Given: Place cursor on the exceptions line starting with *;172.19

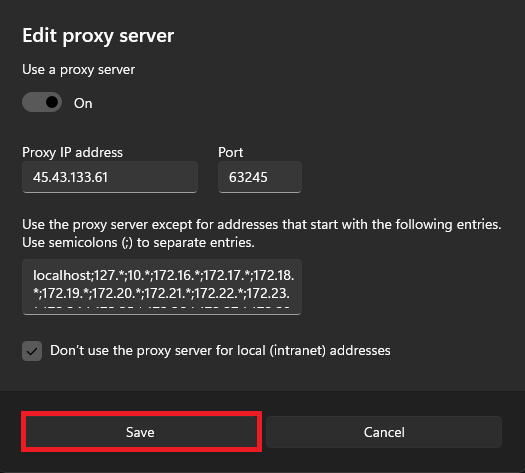Looking at the screenshot, I should coord(161,293).
